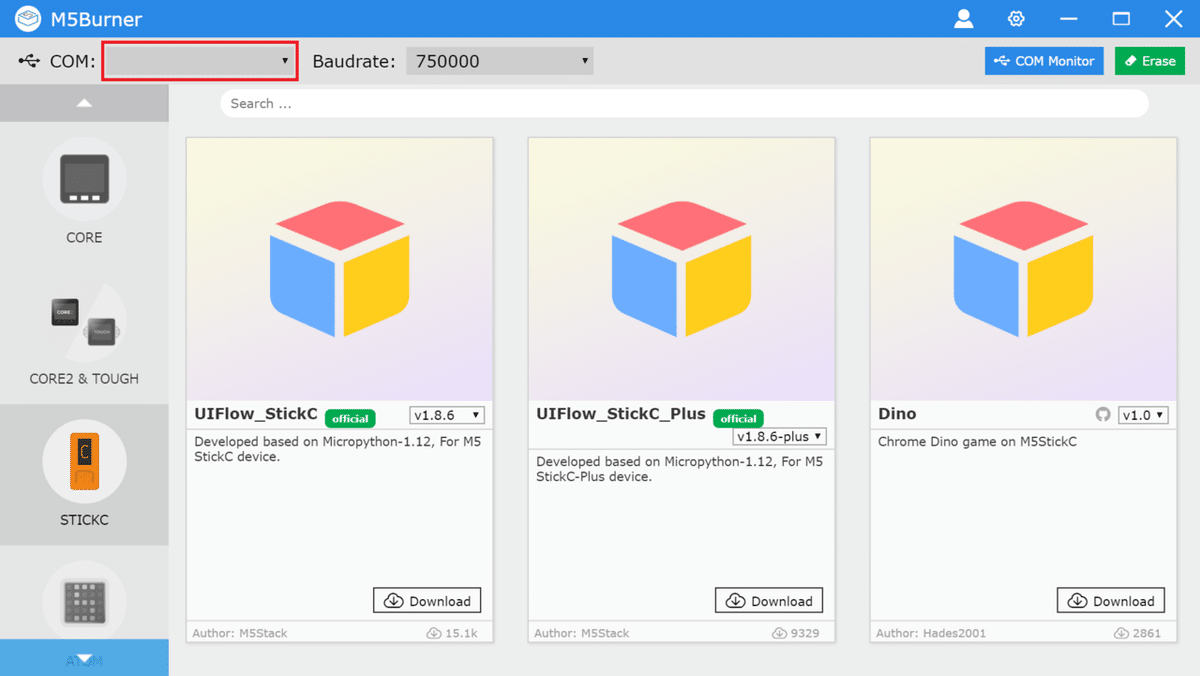
Task: Click the UIFlow_StickC cube thumbnail
Action: [340, 269]
